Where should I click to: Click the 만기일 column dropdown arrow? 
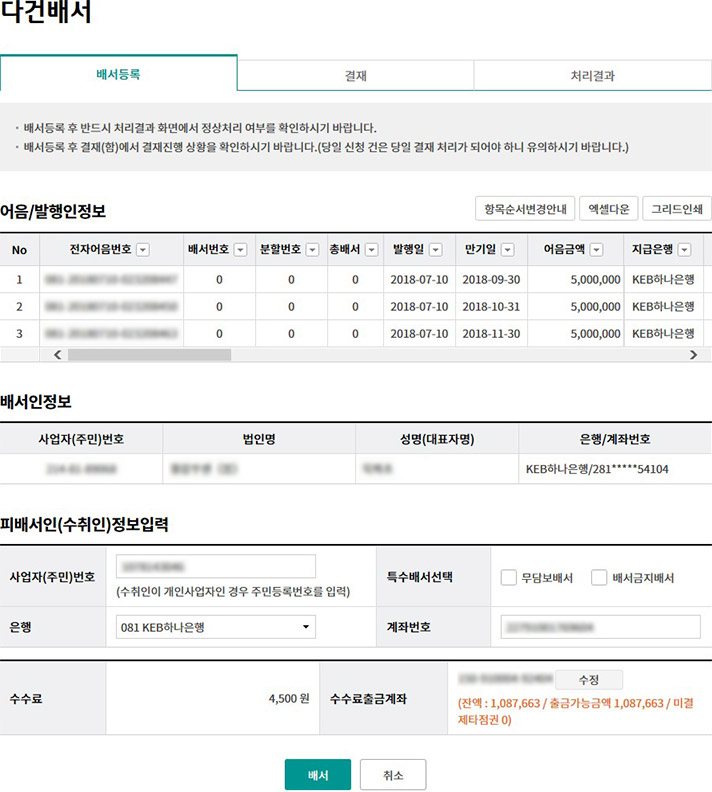[507, 250]
